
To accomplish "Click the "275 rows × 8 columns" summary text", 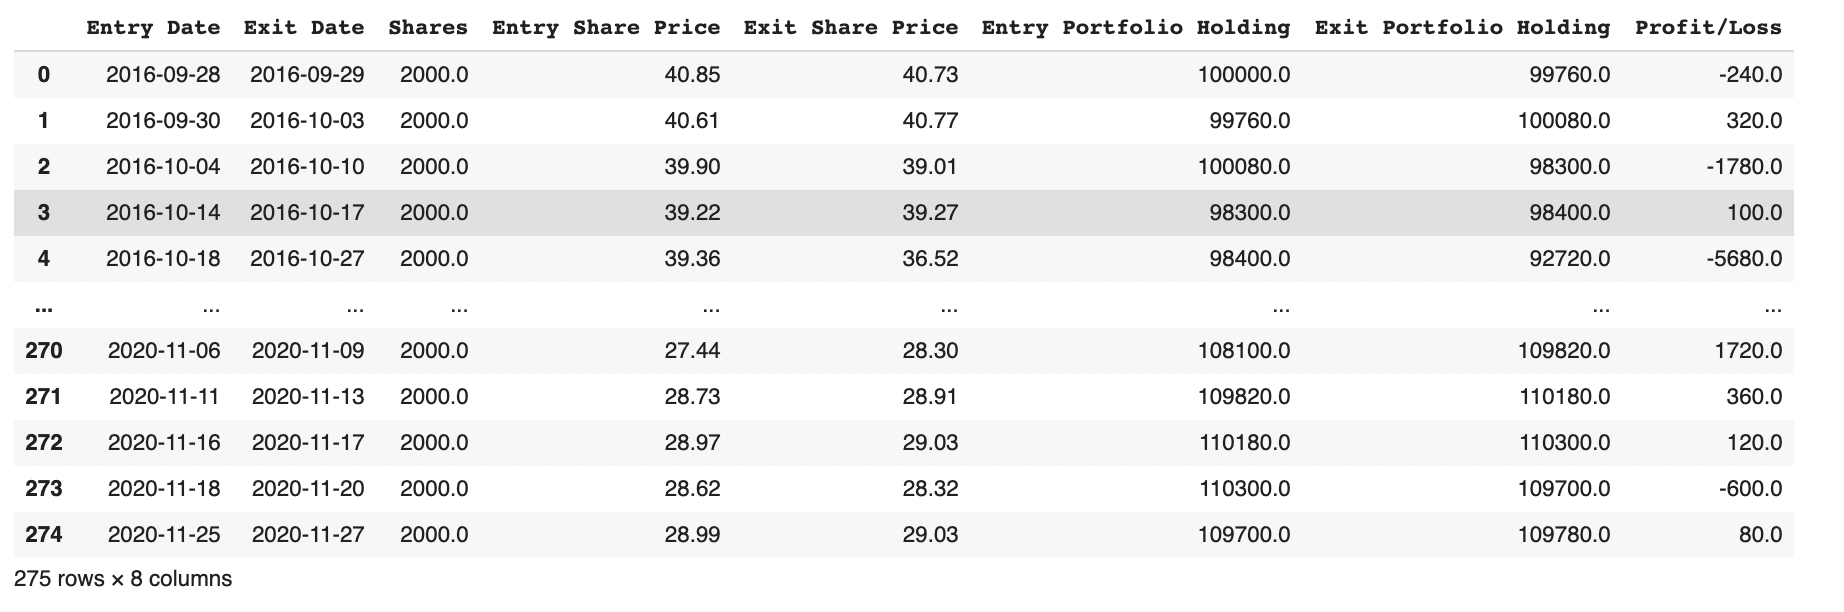I will (x=123, y=579).
